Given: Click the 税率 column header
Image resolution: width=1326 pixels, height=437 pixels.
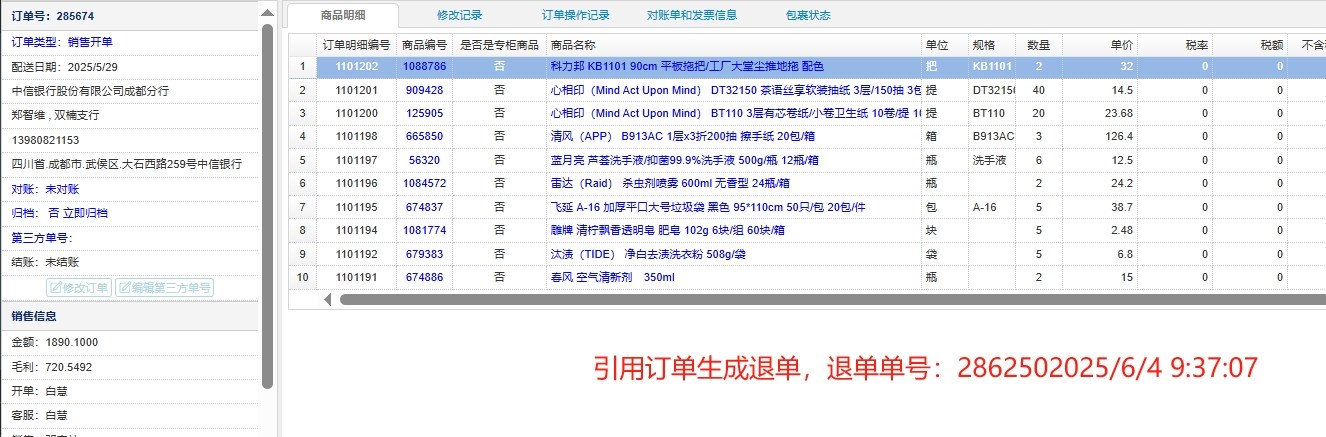Looking at the screenshot, I should (x=1175, y=45).
